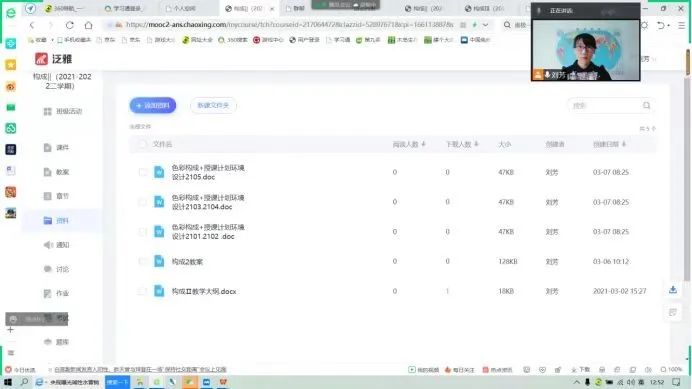Viewport: 692px width, 389px height.
Task: Click the magnifier icon in the file search box
Action: click(x=646, y=106)
